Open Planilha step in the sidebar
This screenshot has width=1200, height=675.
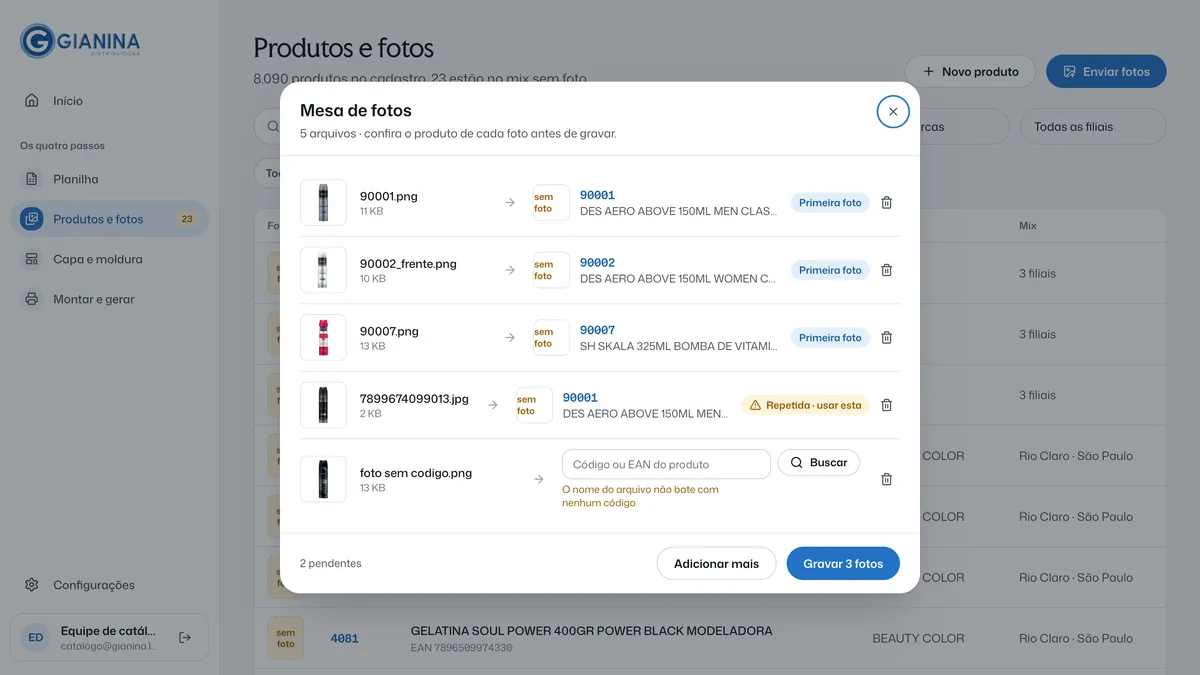click(x=110, y=179)
